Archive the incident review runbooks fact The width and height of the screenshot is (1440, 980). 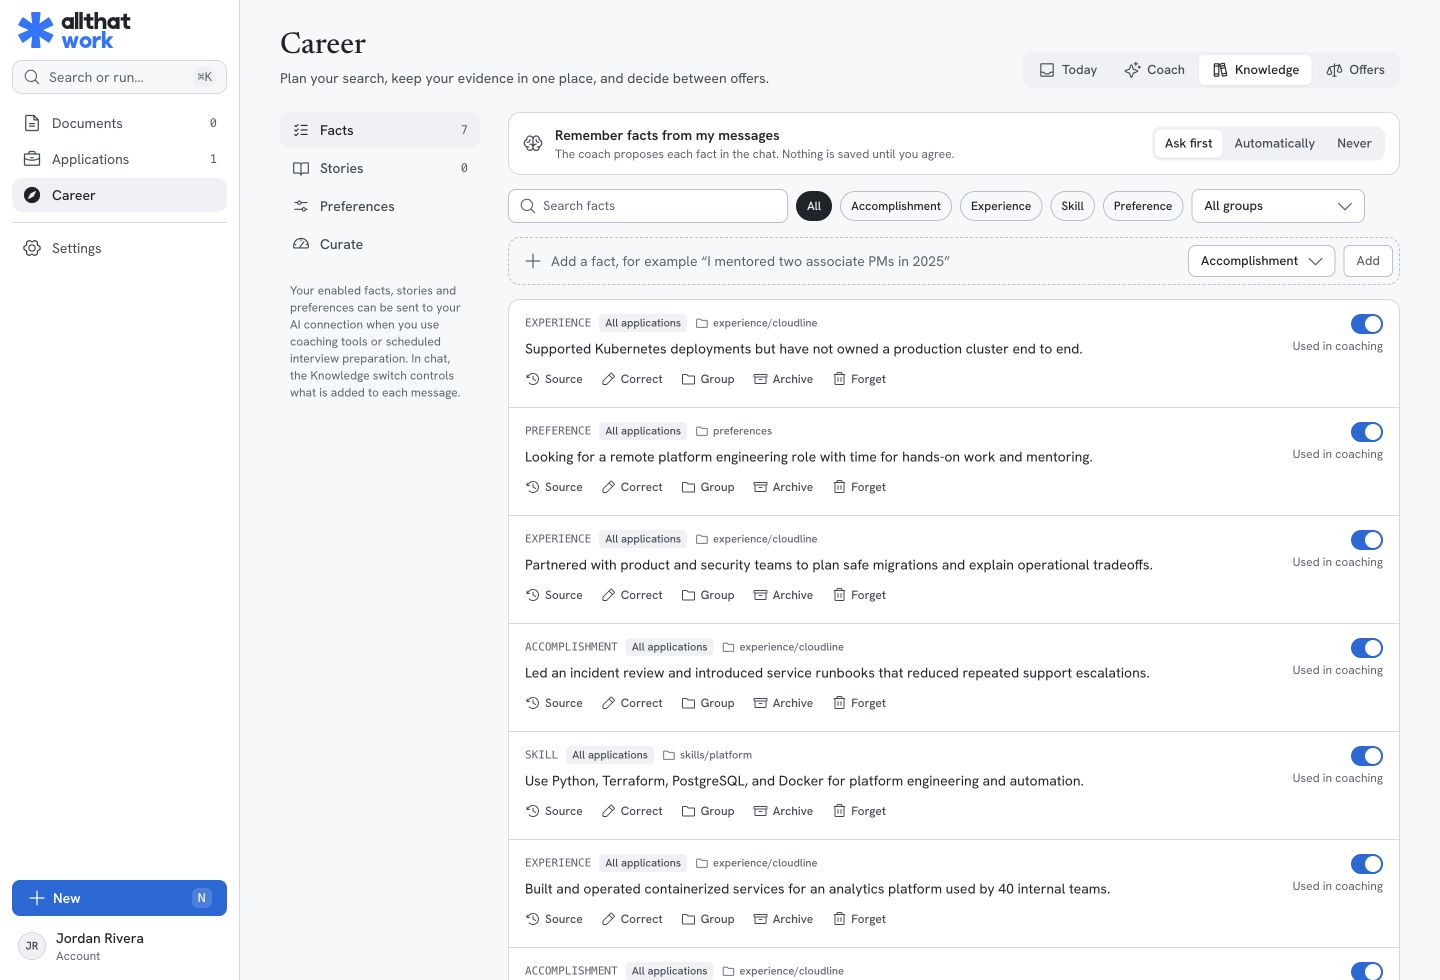pyautogui.click(x=783, y=703)
